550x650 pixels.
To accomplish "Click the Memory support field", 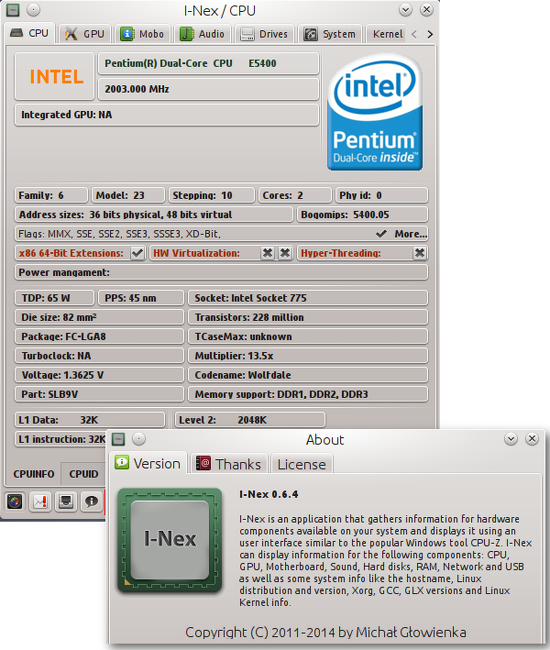I will (x=308, y=394).
